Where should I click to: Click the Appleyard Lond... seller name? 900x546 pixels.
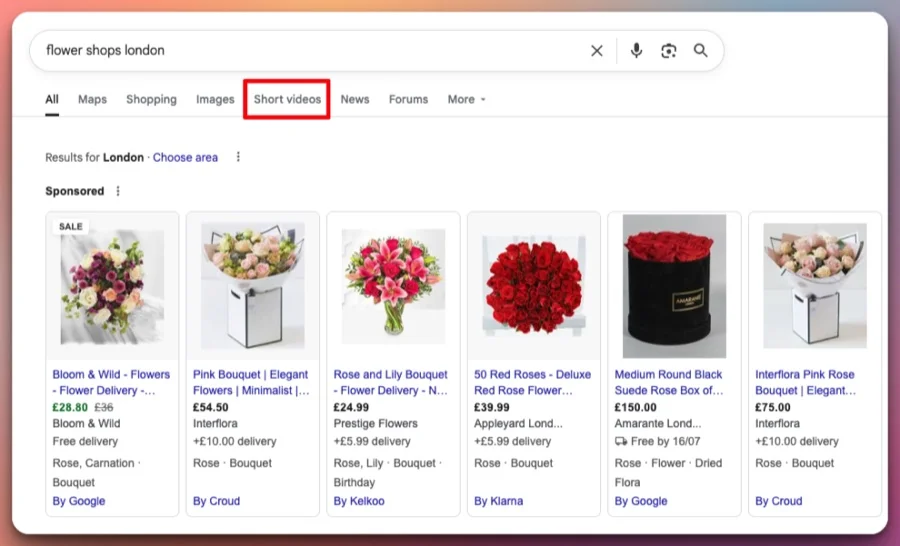click(x=518, y=424)
